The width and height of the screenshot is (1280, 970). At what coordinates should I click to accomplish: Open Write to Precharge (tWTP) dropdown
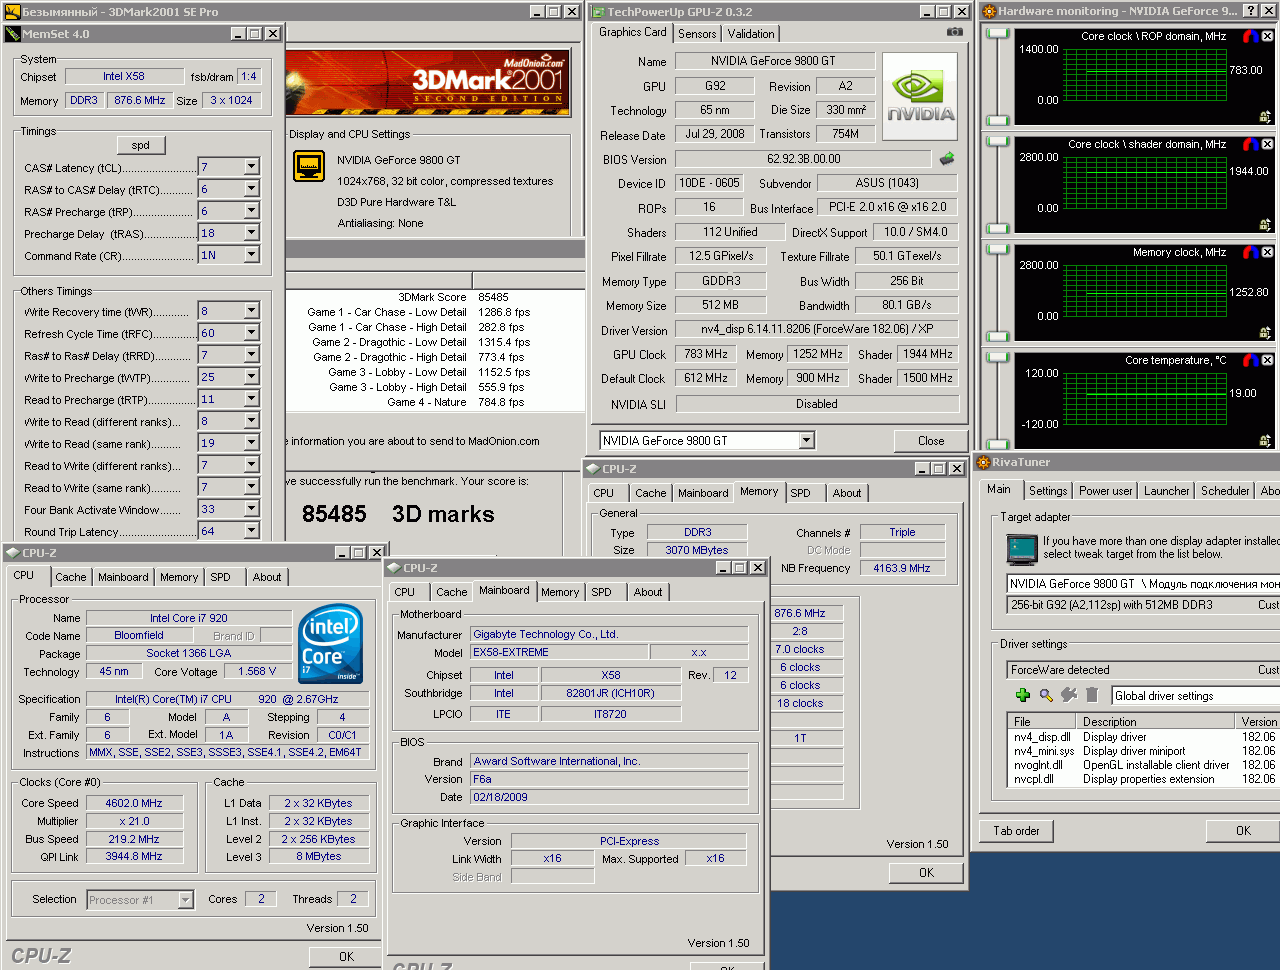pos(251,377)
